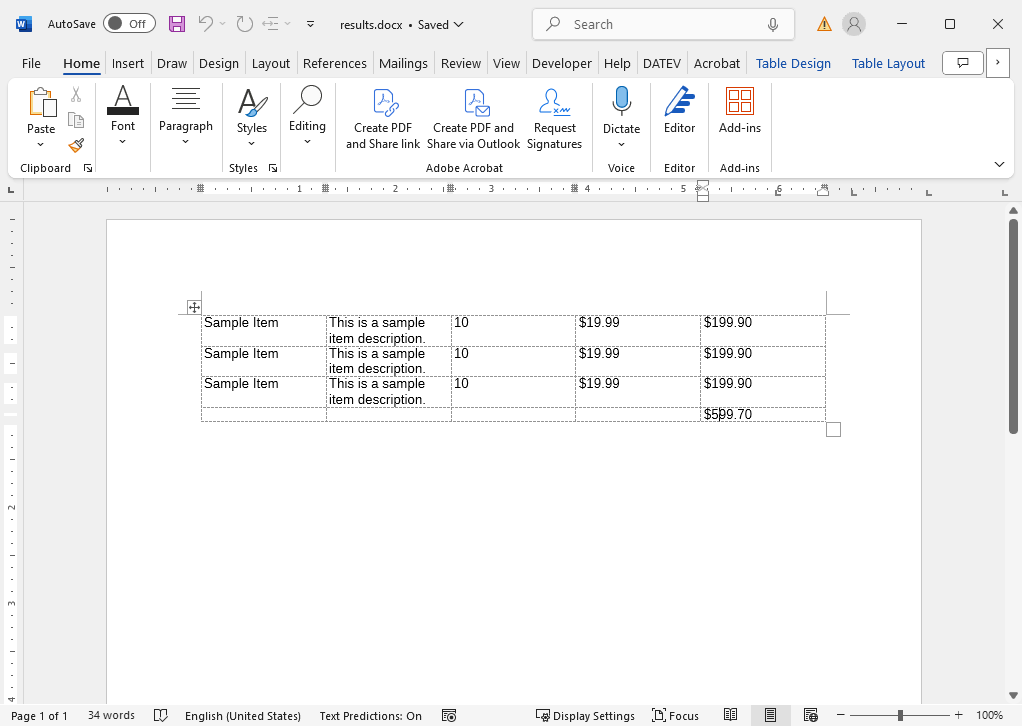1022x726 pixels.
Task: Click the zoom out minus button
Action: click(841, 716)
